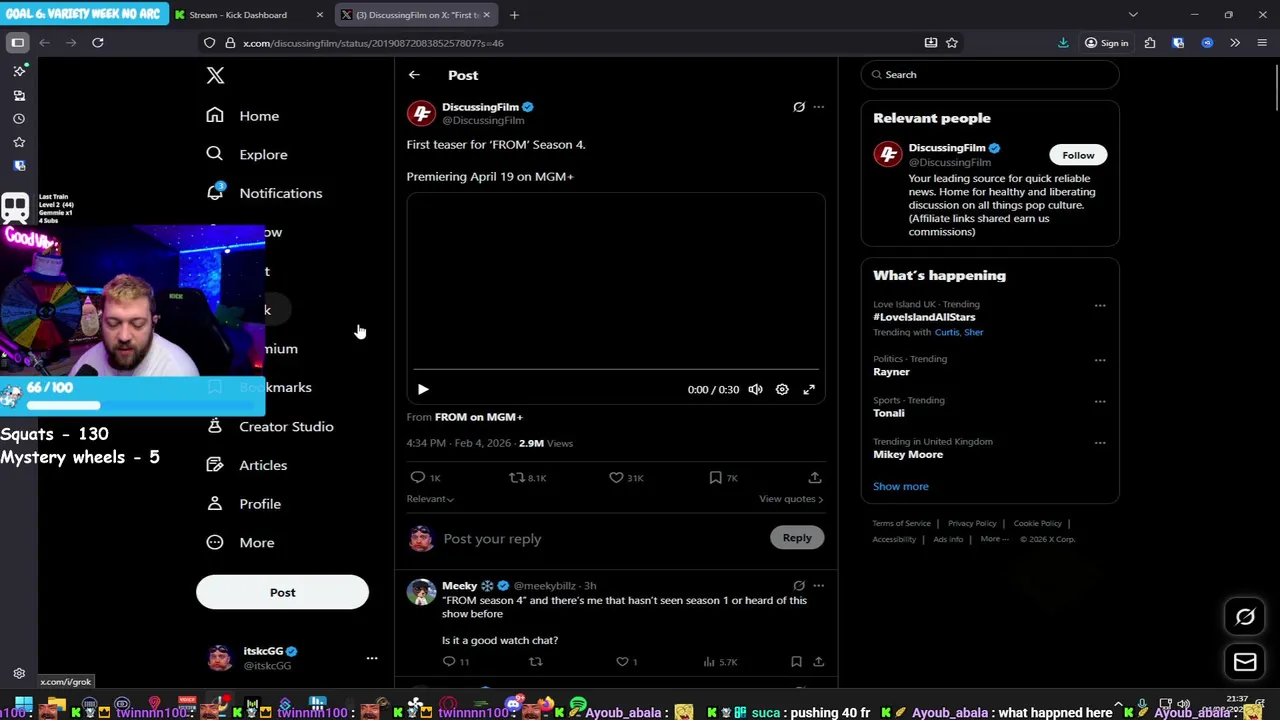Open the Mikey Moore trend
The height and width of the screenshot is (720, 1280).
pos(908,455)
